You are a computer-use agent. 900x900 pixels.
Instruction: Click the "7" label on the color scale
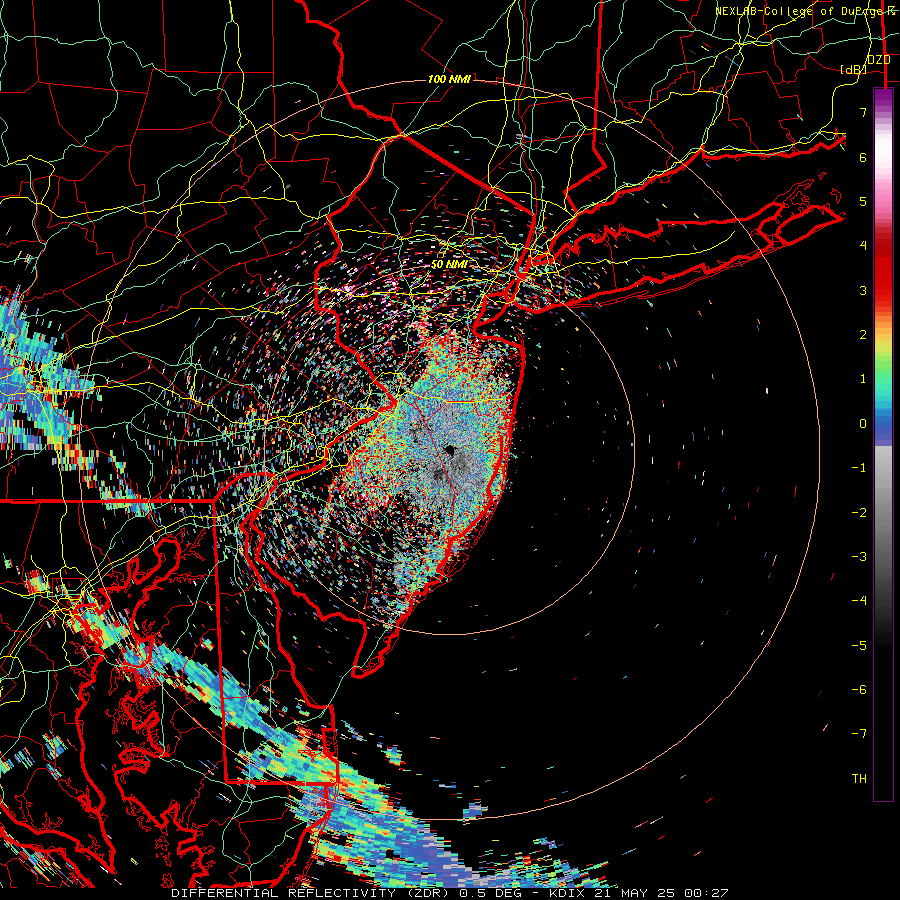click(x=863, y=112)
